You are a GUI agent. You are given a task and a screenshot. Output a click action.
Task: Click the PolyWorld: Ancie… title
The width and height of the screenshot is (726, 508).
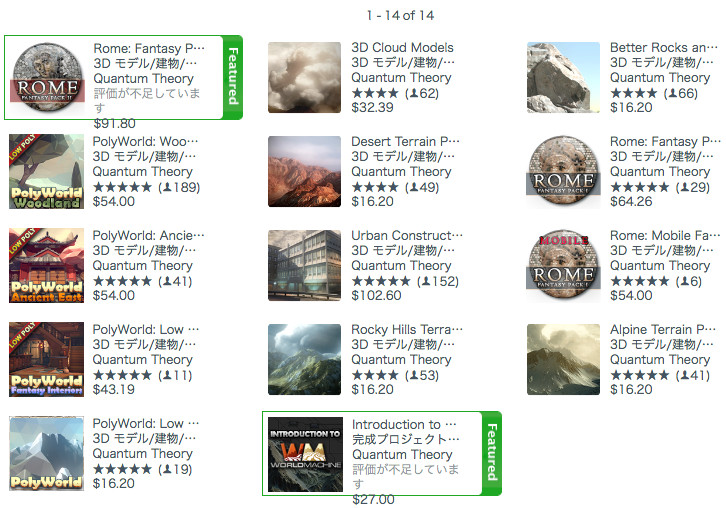(x=148, y=236)
